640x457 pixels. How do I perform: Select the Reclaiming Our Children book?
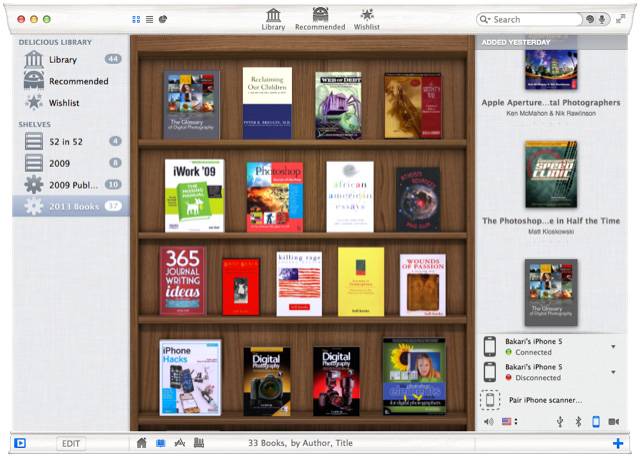click(x=267, y=103)
